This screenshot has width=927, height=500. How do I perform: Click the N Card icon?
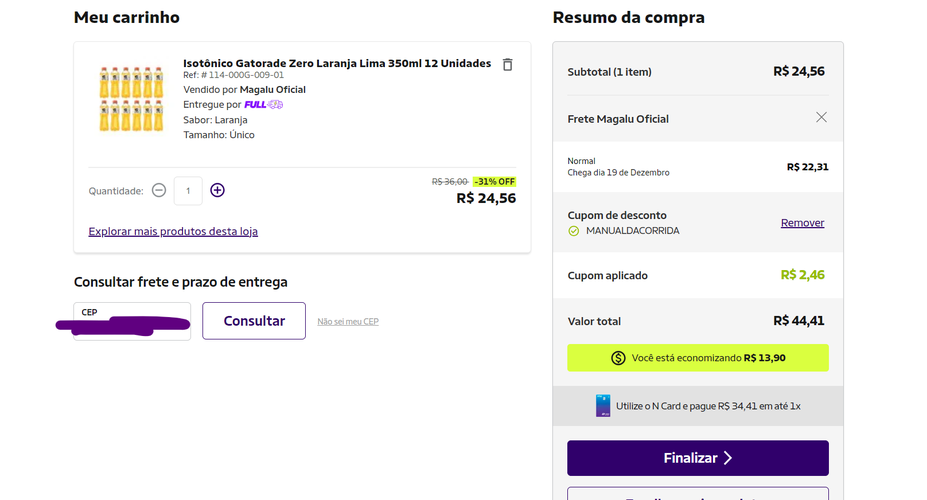(x=602, y=406)
